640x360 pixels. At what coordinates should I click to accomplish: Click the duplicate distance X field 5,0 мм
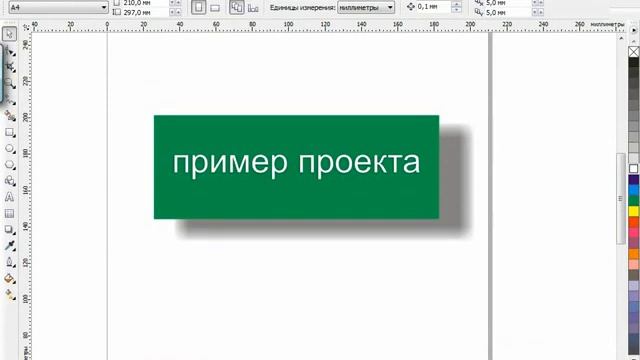click(x=509, y=3)
